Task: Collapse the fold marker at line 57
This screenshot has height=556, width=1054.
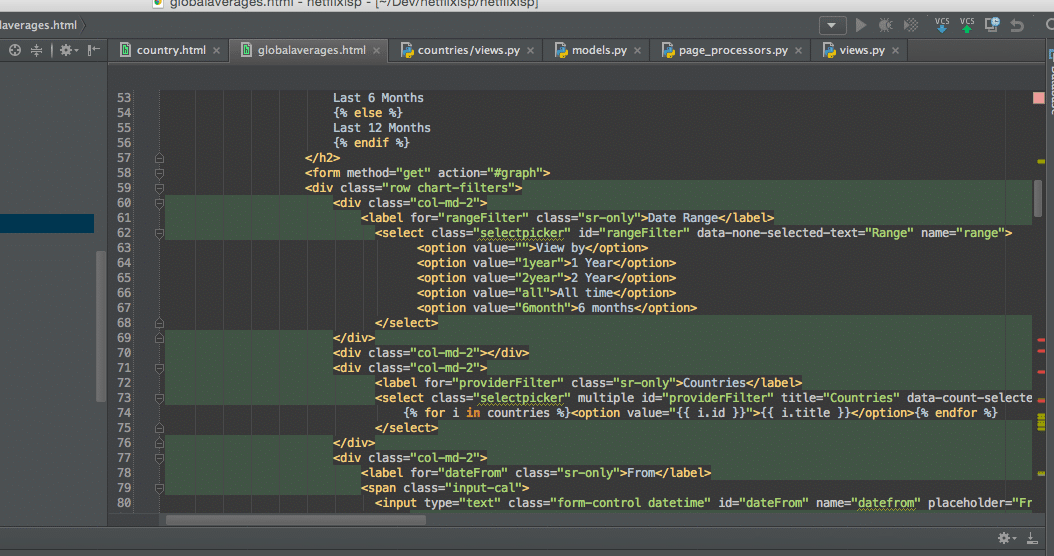Action: [x=159, y=158]
